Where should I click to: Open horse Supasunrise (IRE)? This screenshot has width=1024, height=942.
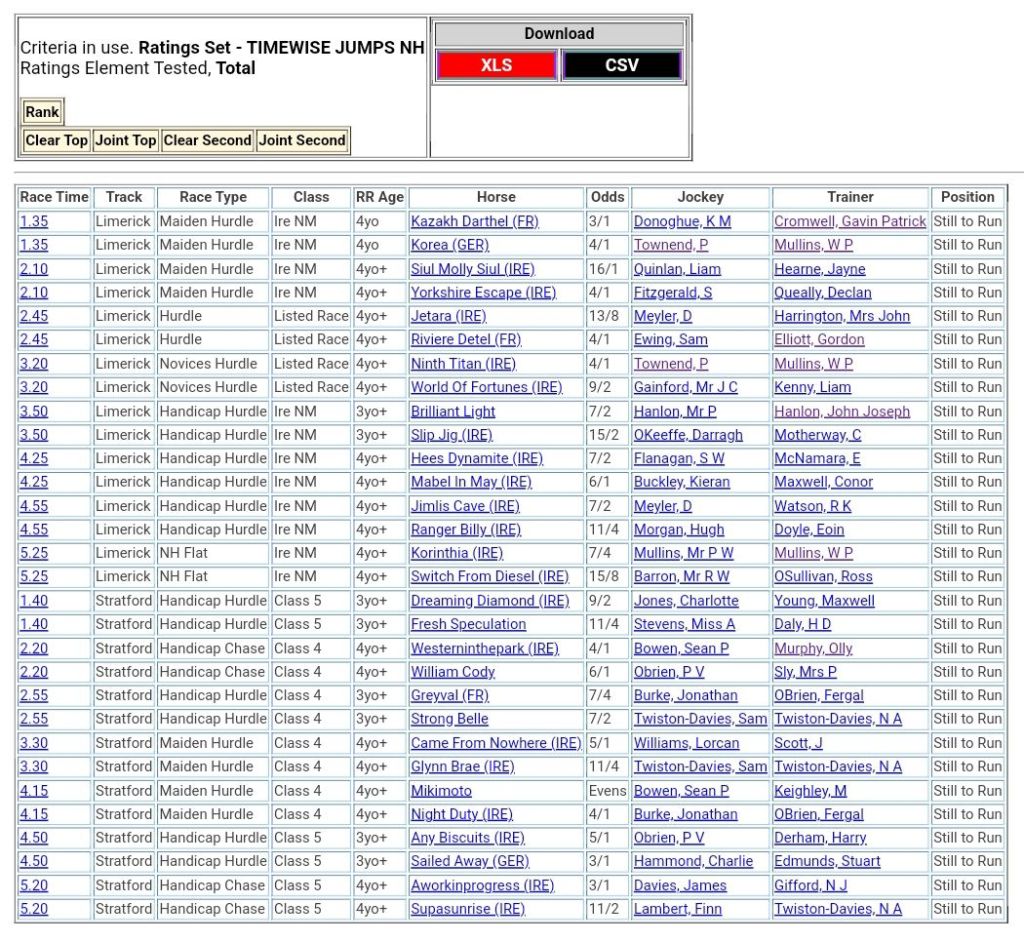click(x=467, y=909)
